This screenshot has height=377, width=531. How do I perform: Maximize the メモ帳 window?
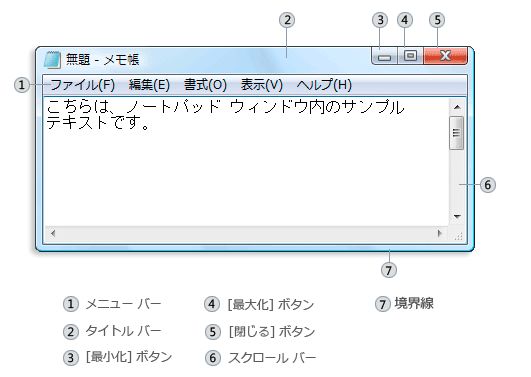coord(410,56)
